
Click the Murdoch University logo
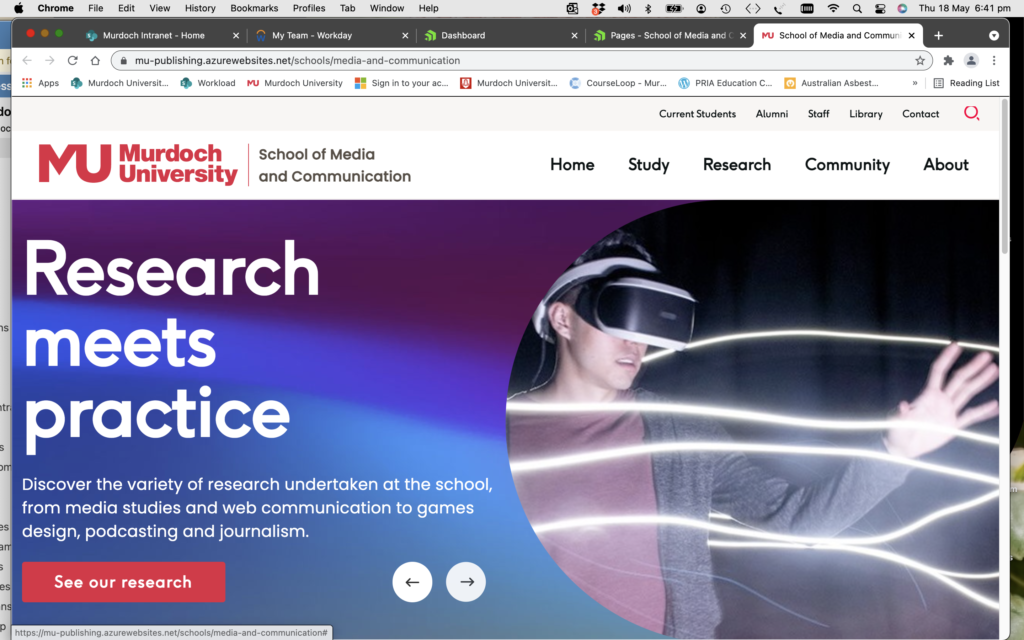[138, 164]
